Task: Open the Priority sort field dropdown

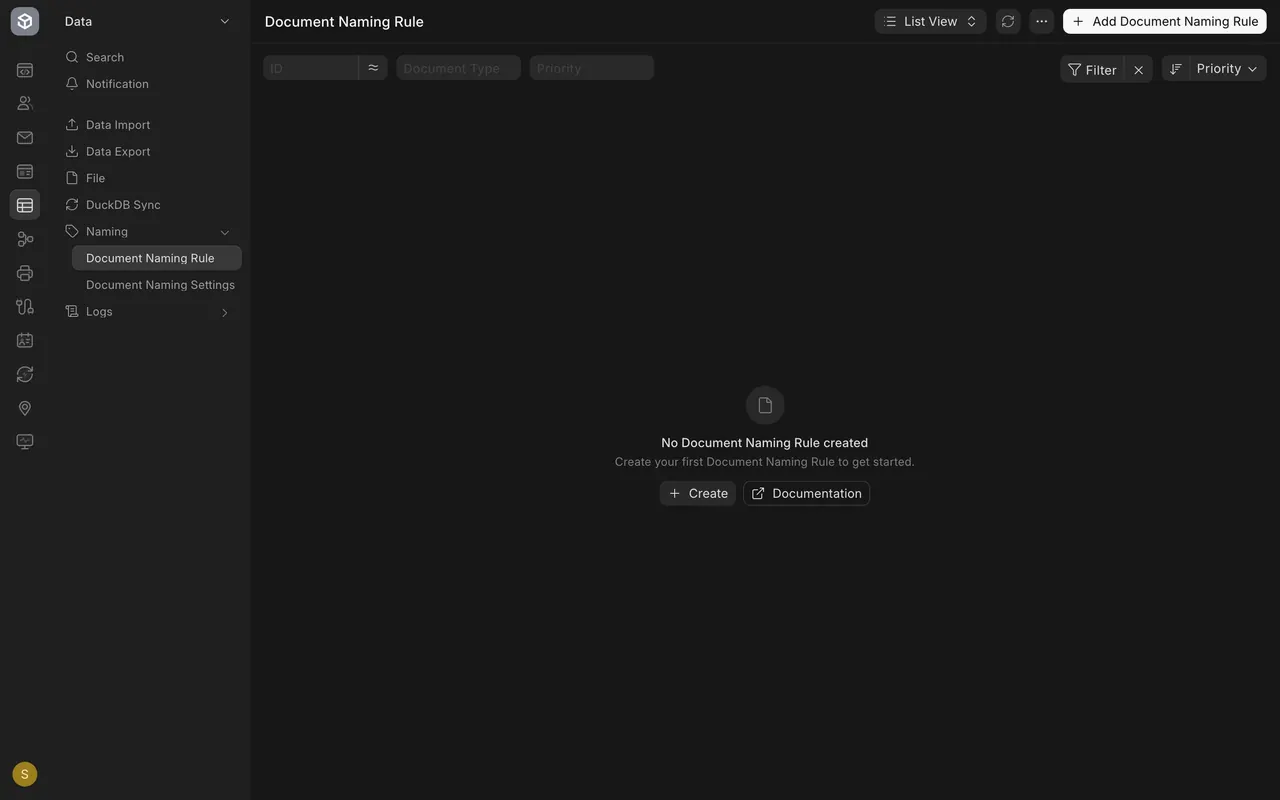Action: click(1227, 68)
